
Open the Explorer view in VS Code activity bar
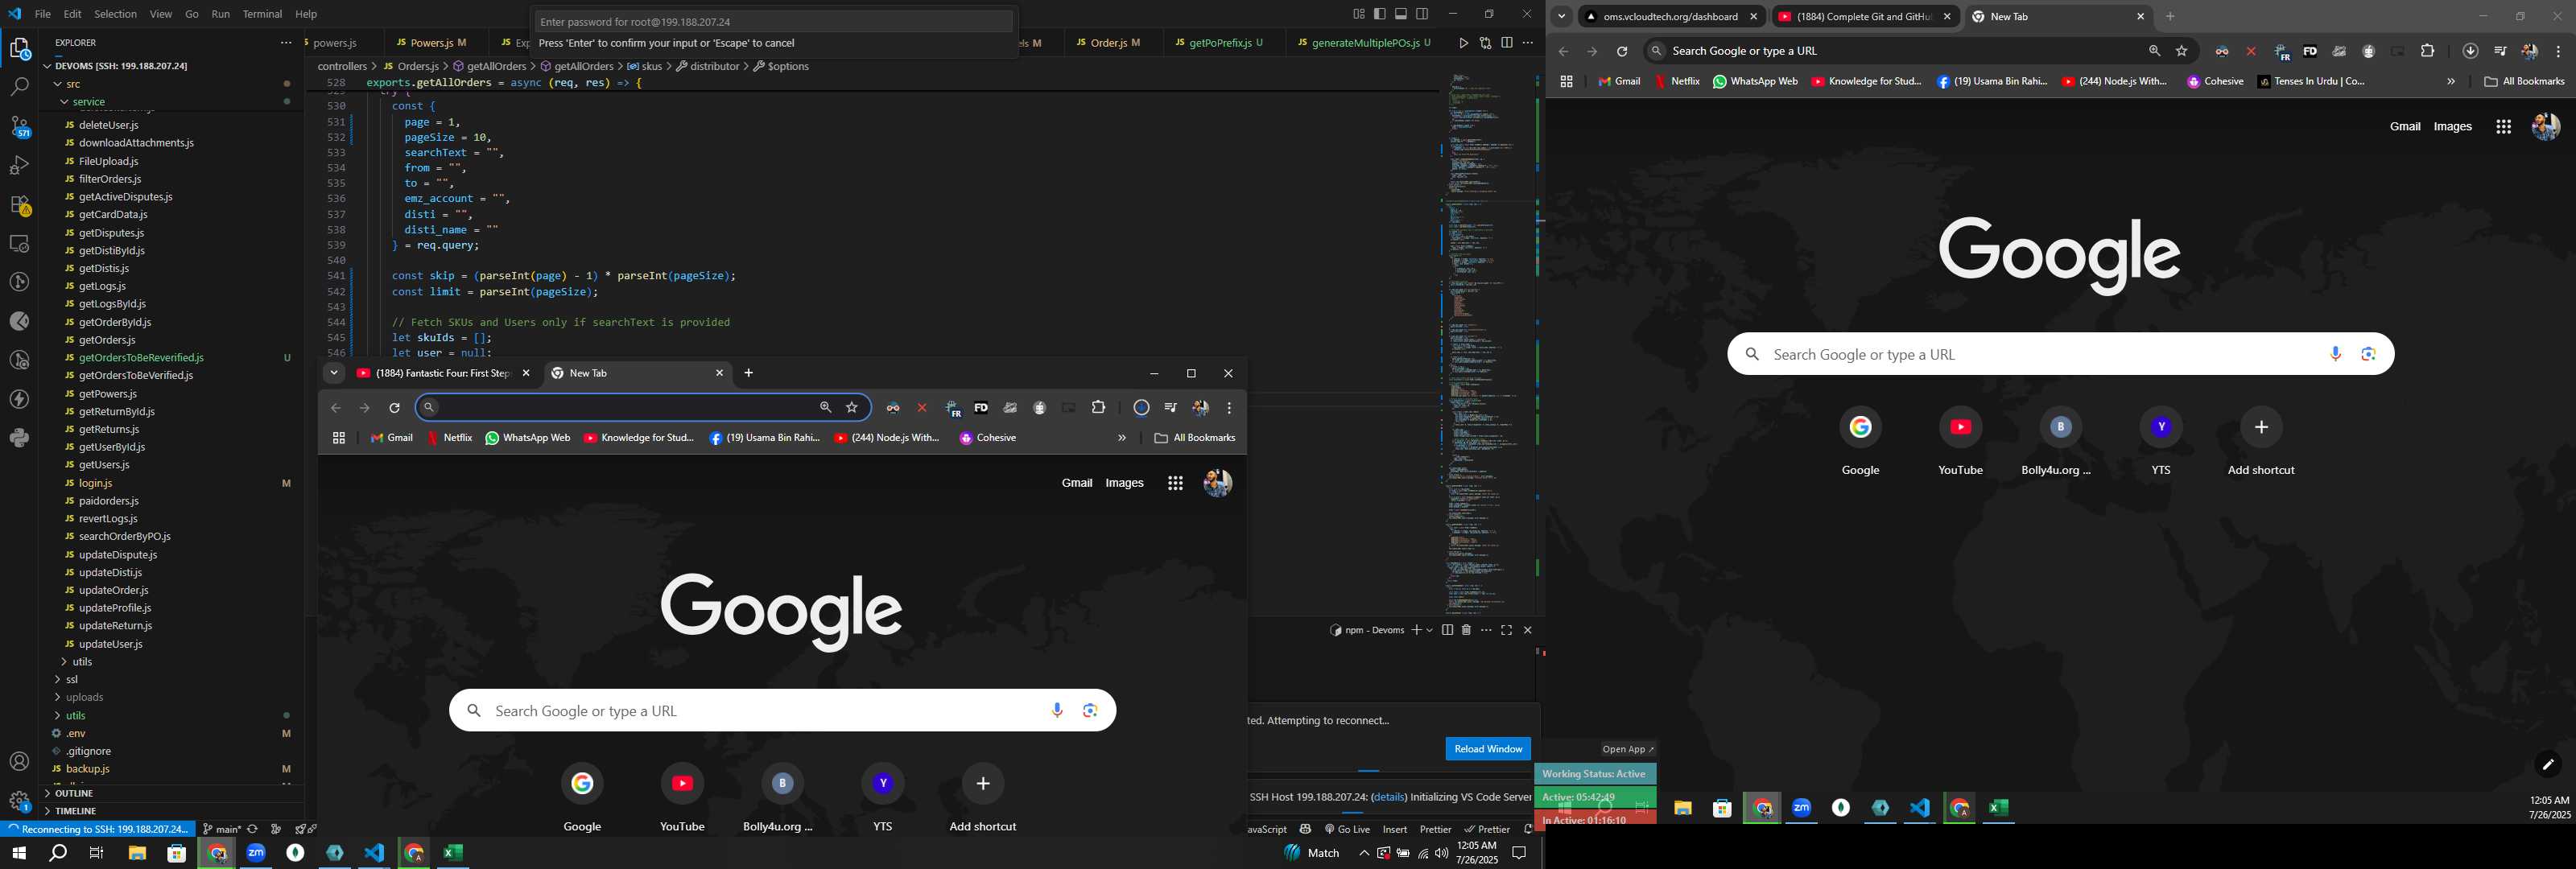pos(19,48)
